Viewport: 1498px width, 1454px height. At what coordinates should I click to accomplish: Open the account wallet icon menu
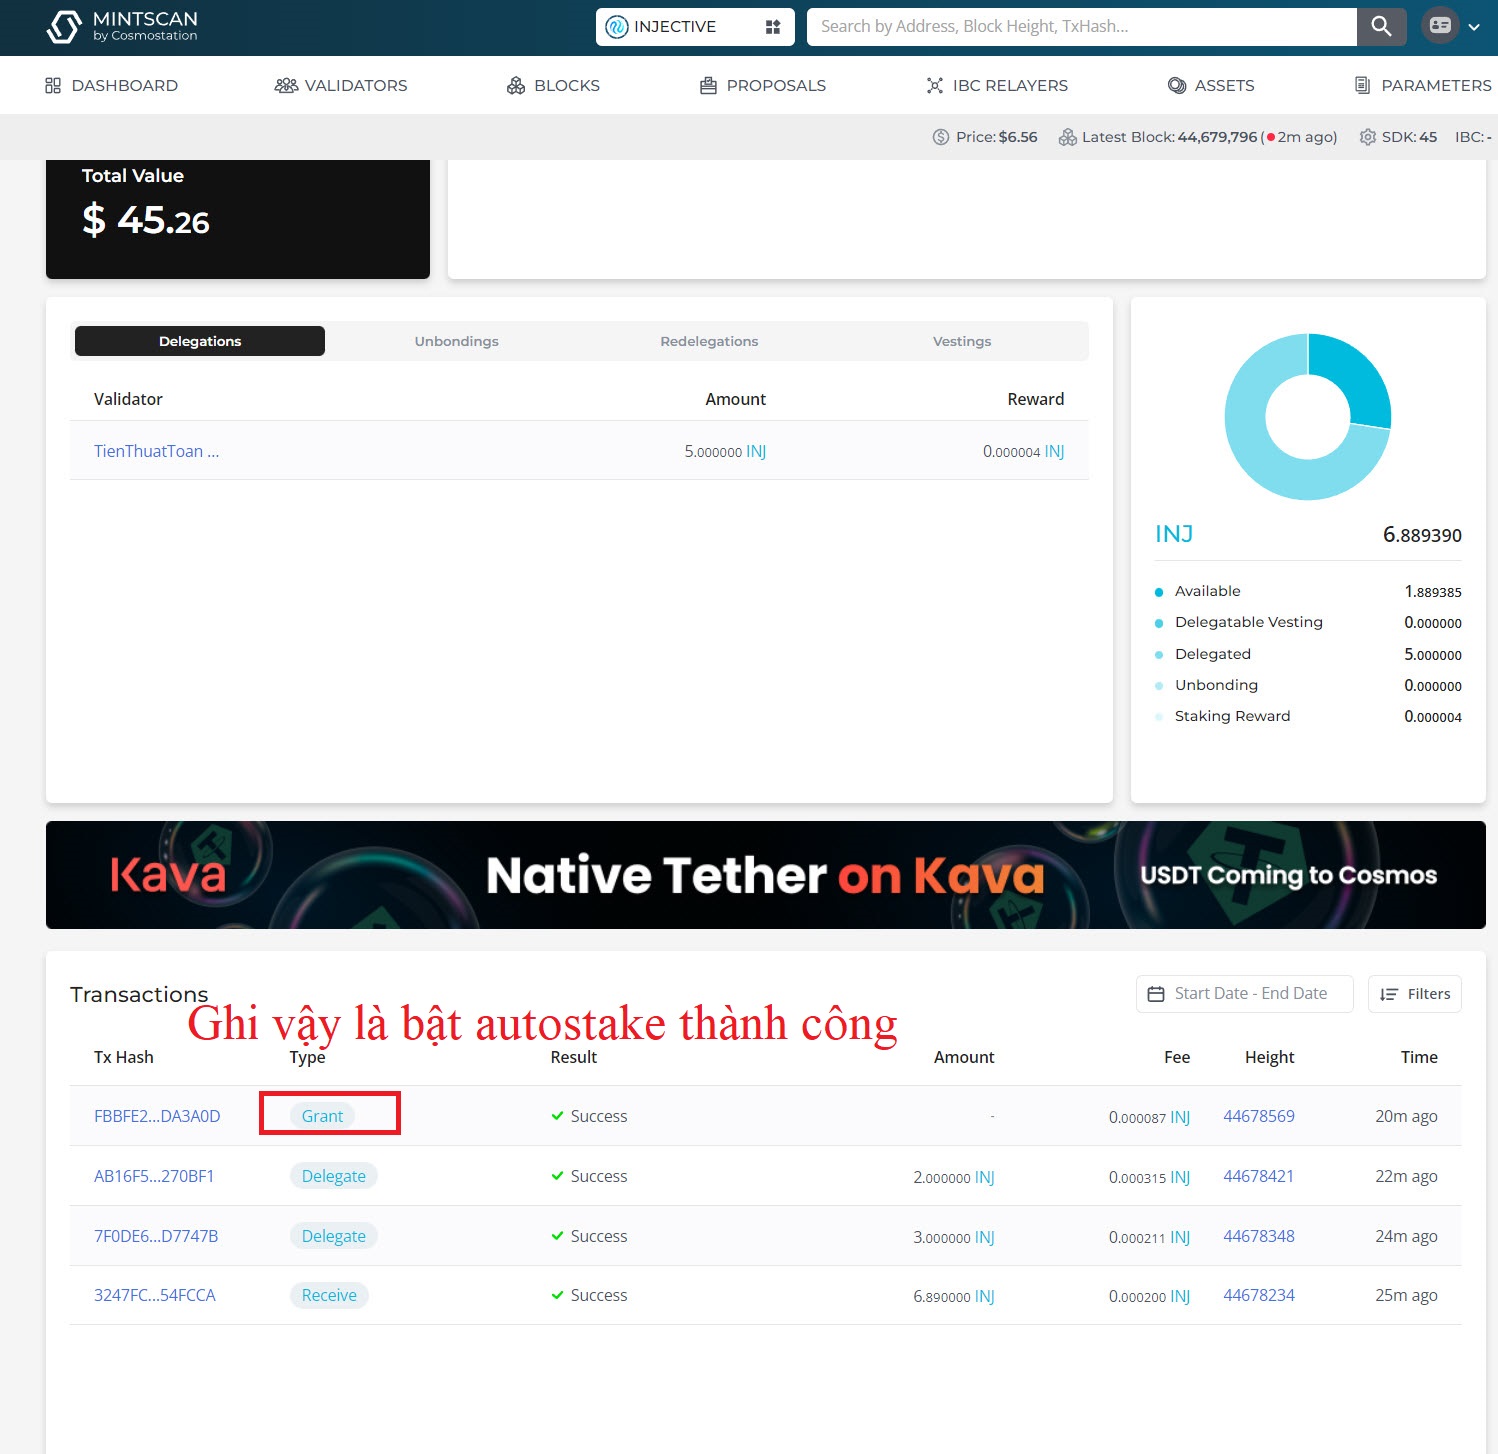(1440, 26)
